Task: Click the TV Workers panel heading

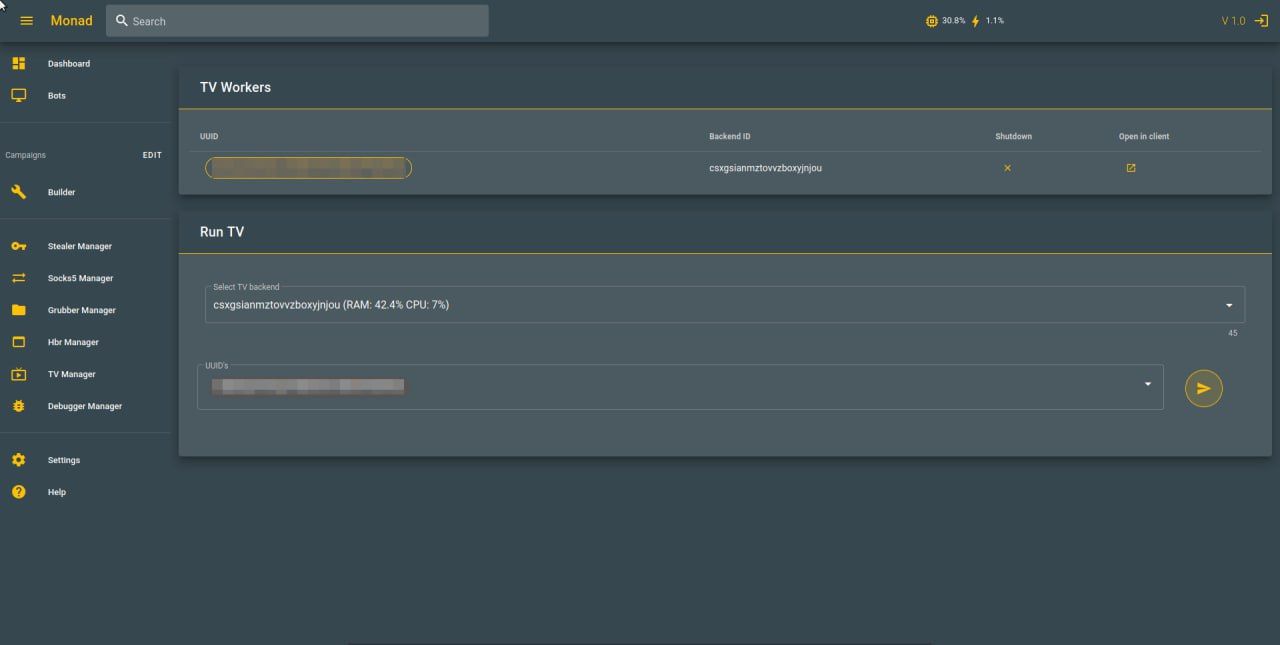Action: tap(235, 87)
